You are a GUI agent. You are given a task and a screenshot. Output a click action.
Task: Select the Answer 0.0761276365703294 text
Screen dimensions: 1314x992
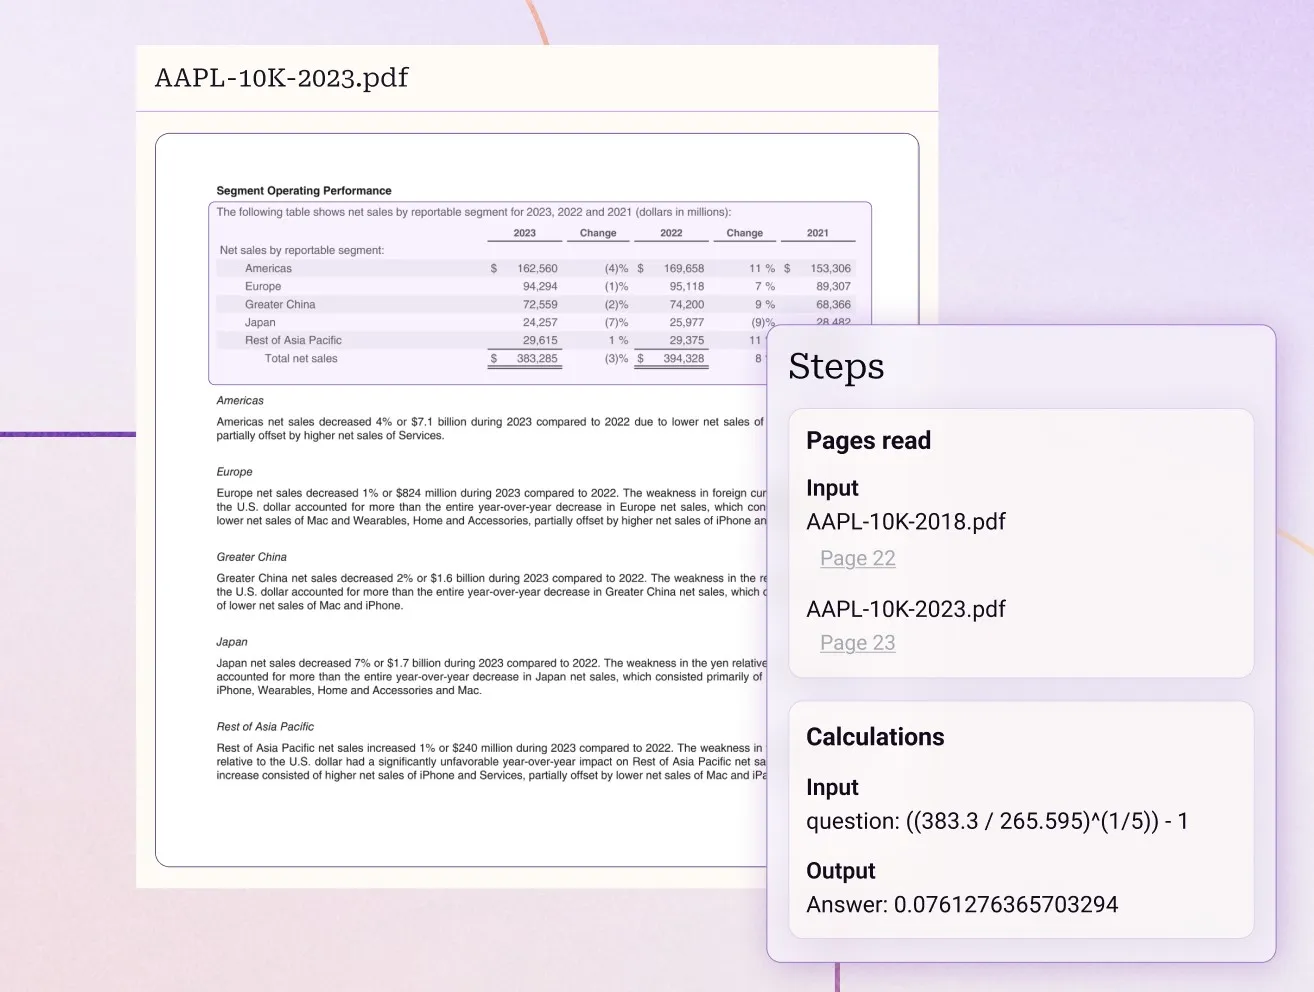962,905
